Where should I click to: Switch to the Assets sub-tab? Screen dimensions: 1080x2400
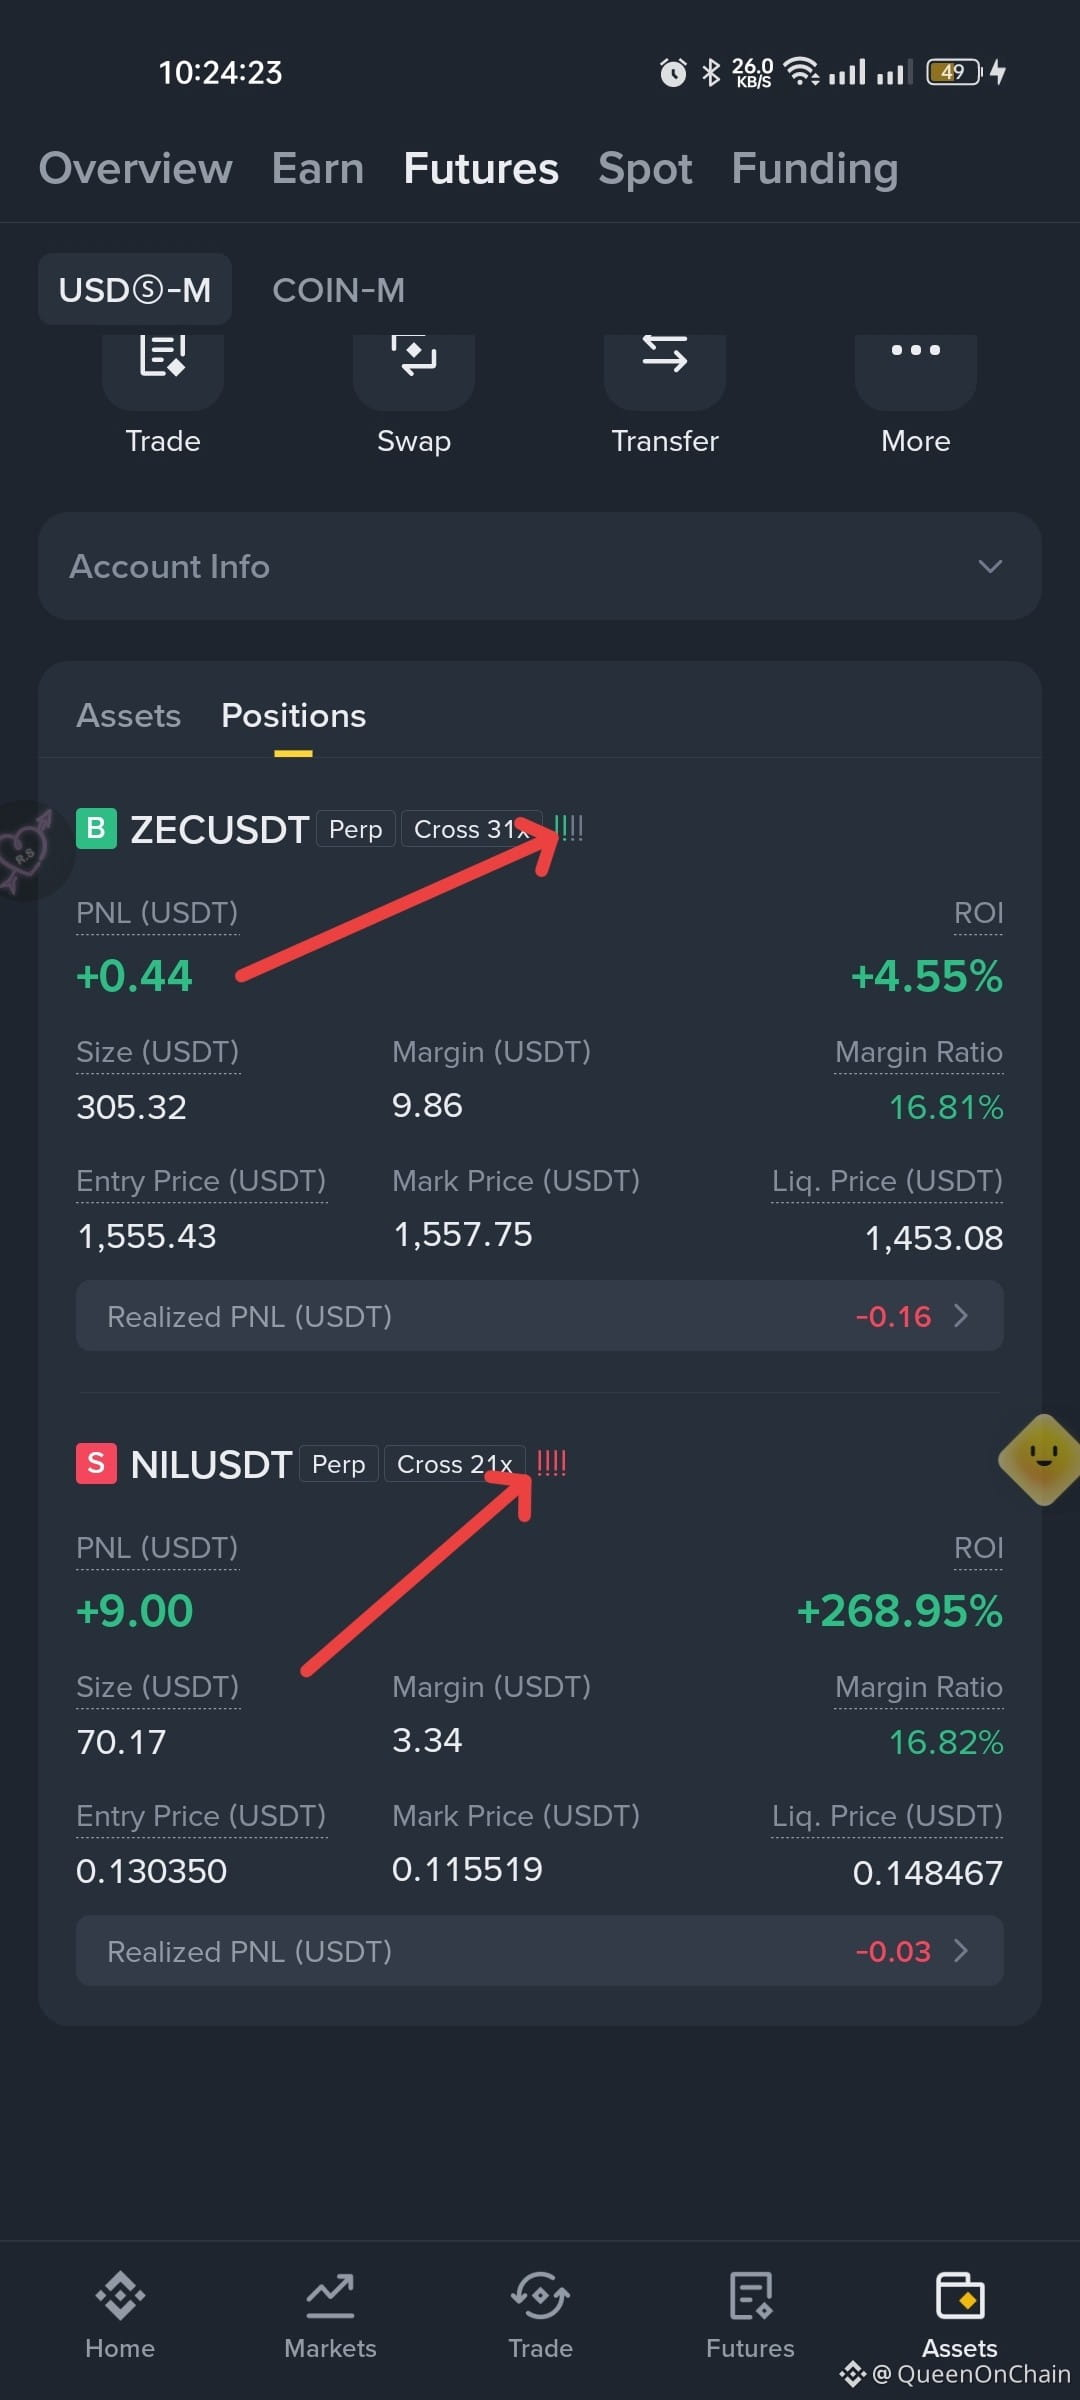129,716
